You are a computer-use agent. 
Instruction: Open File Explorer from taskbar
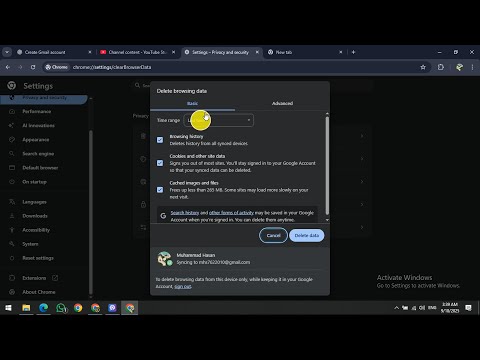tap(26, 308)
